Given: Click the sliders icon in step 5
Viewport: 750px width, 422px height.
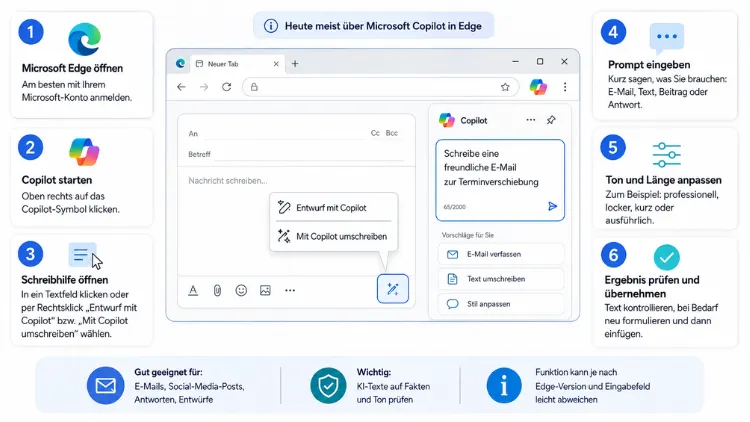Looking at the screenshot, I should pos(667,155).
